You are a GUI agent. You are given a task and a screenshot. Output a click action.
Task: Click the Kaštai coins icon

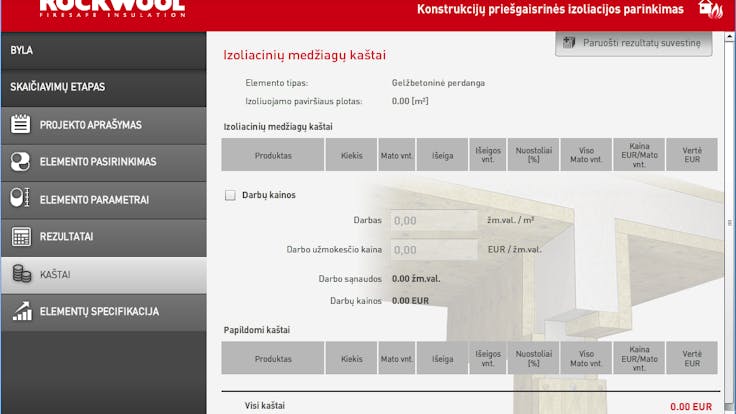point(21,274)
